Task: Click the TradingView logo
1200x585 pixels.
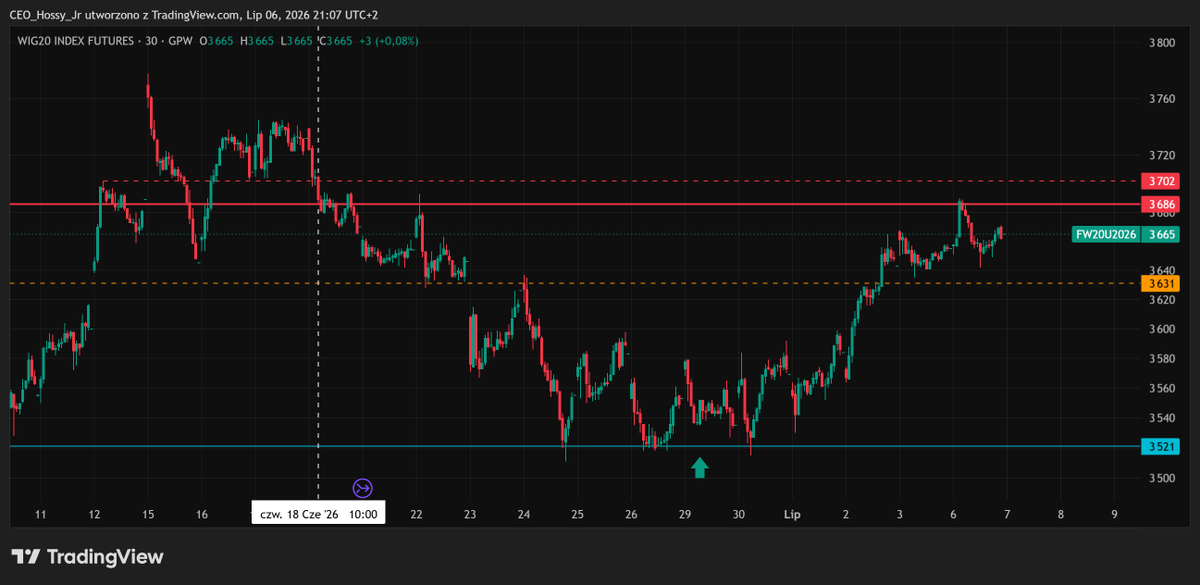Action: pos(87,557)
